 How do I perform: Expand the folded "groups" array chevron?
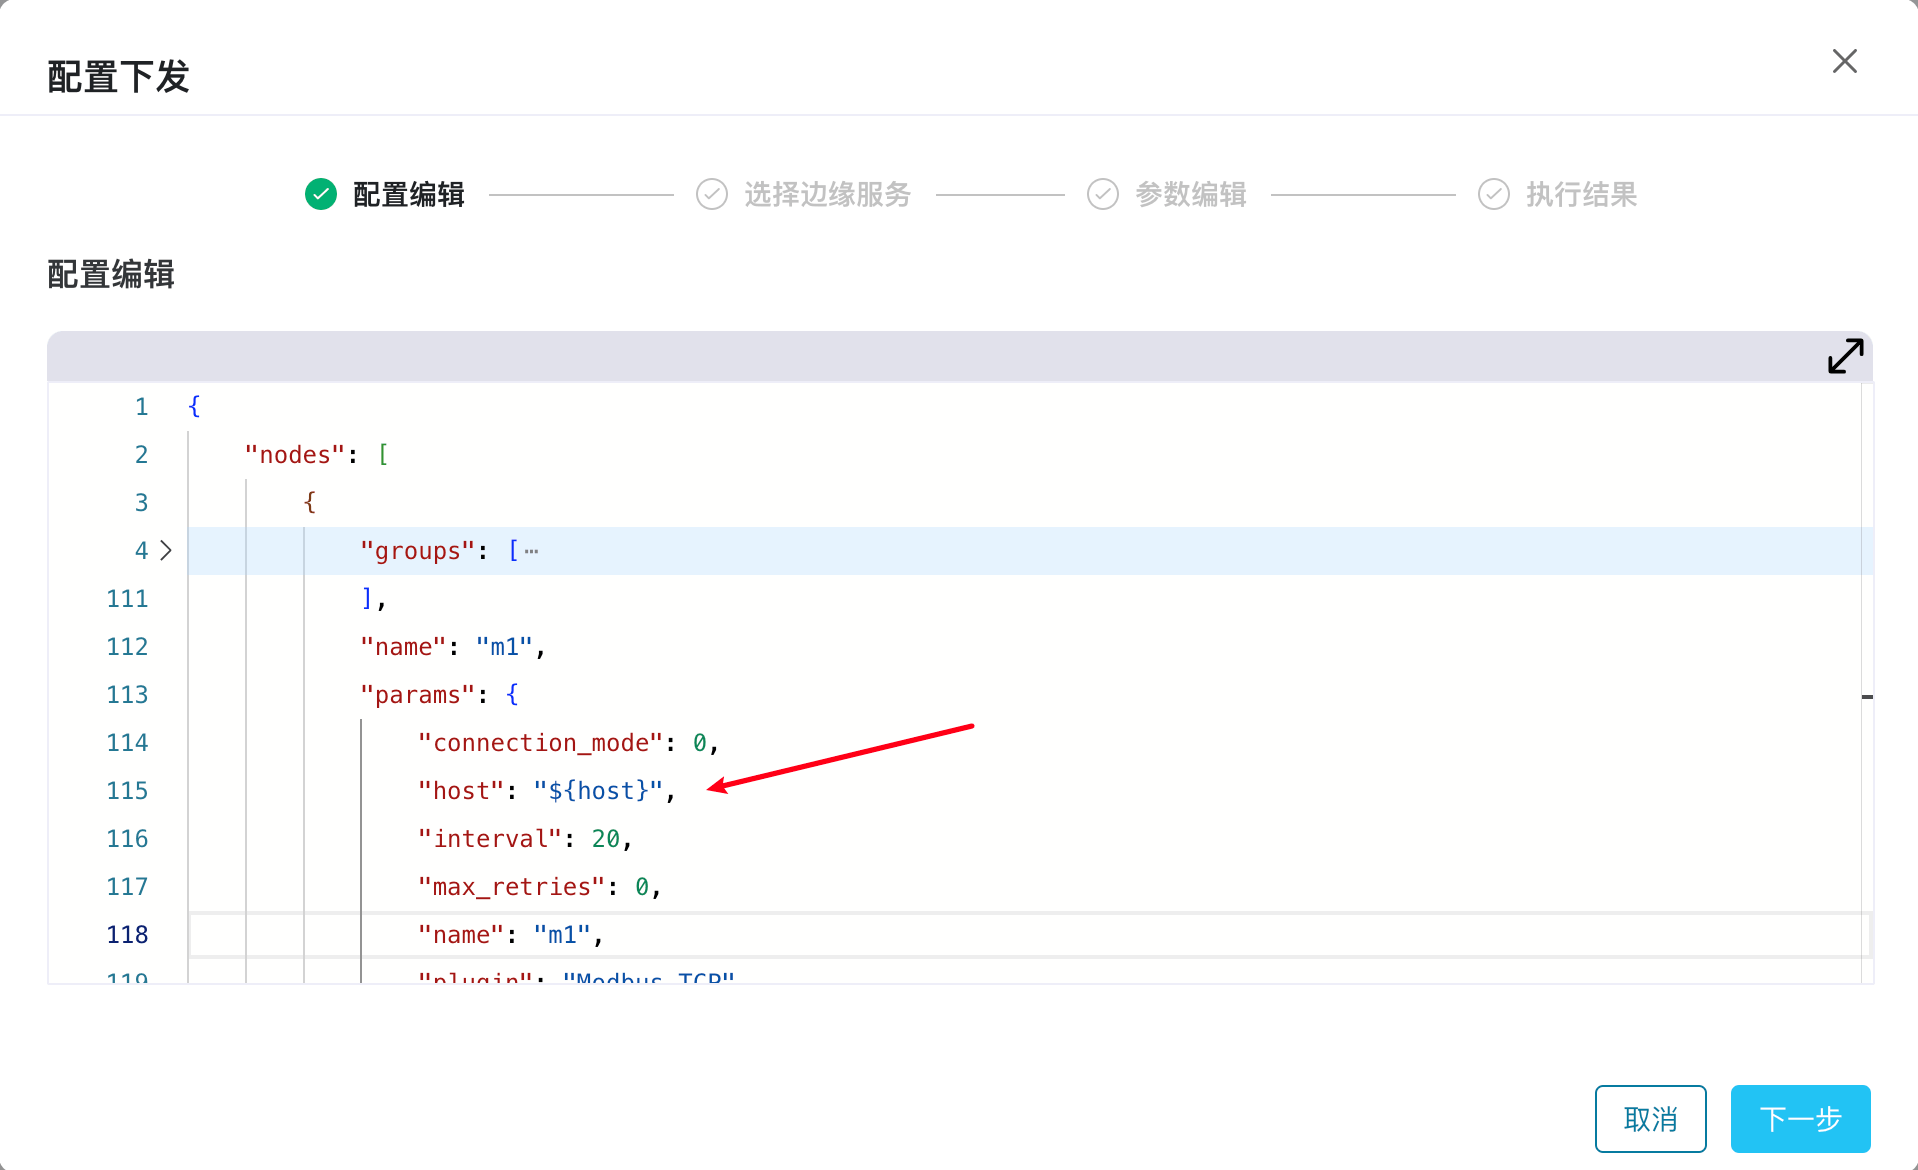[166, 550]
